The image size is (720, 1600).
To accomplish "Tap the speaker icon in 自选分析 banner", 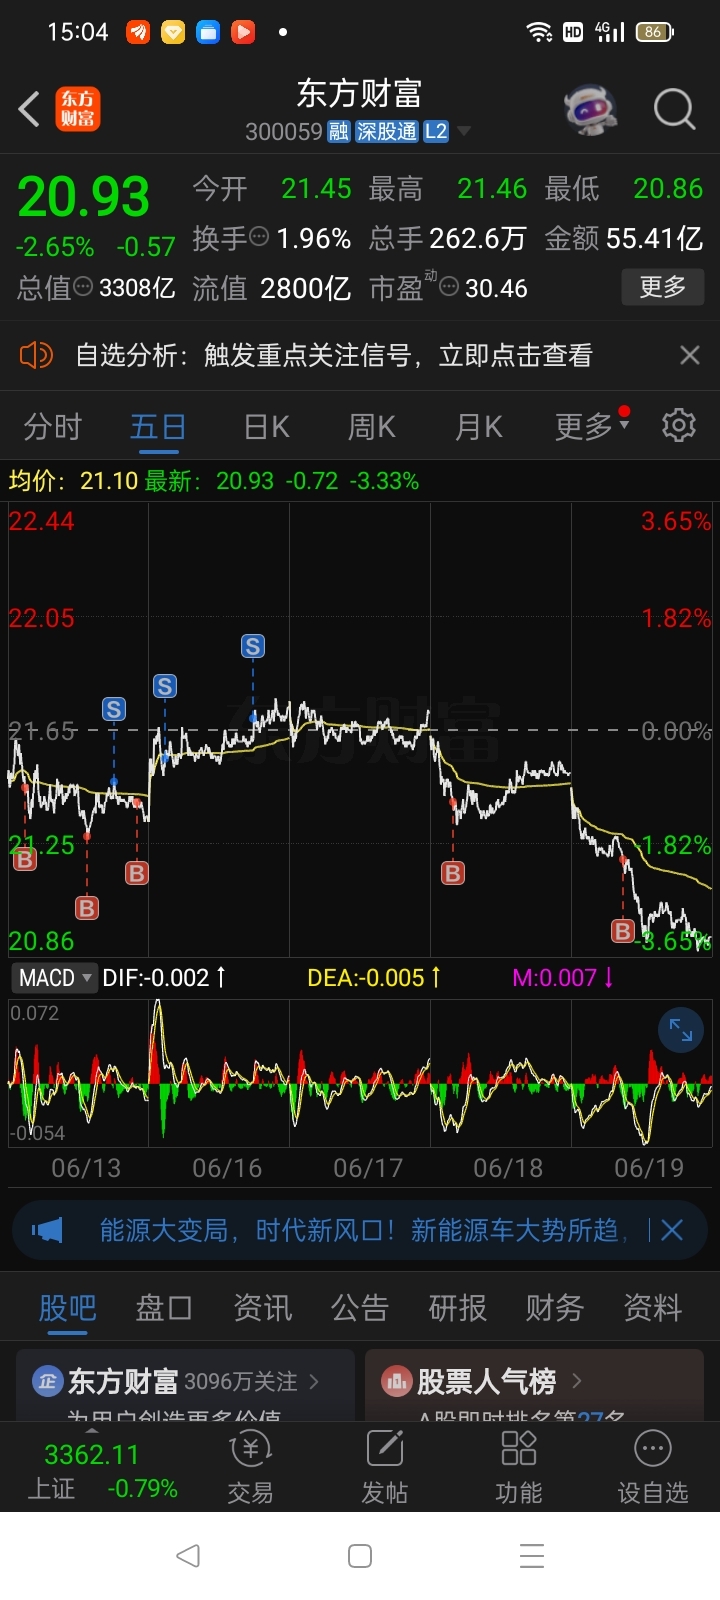I will 36,355.
